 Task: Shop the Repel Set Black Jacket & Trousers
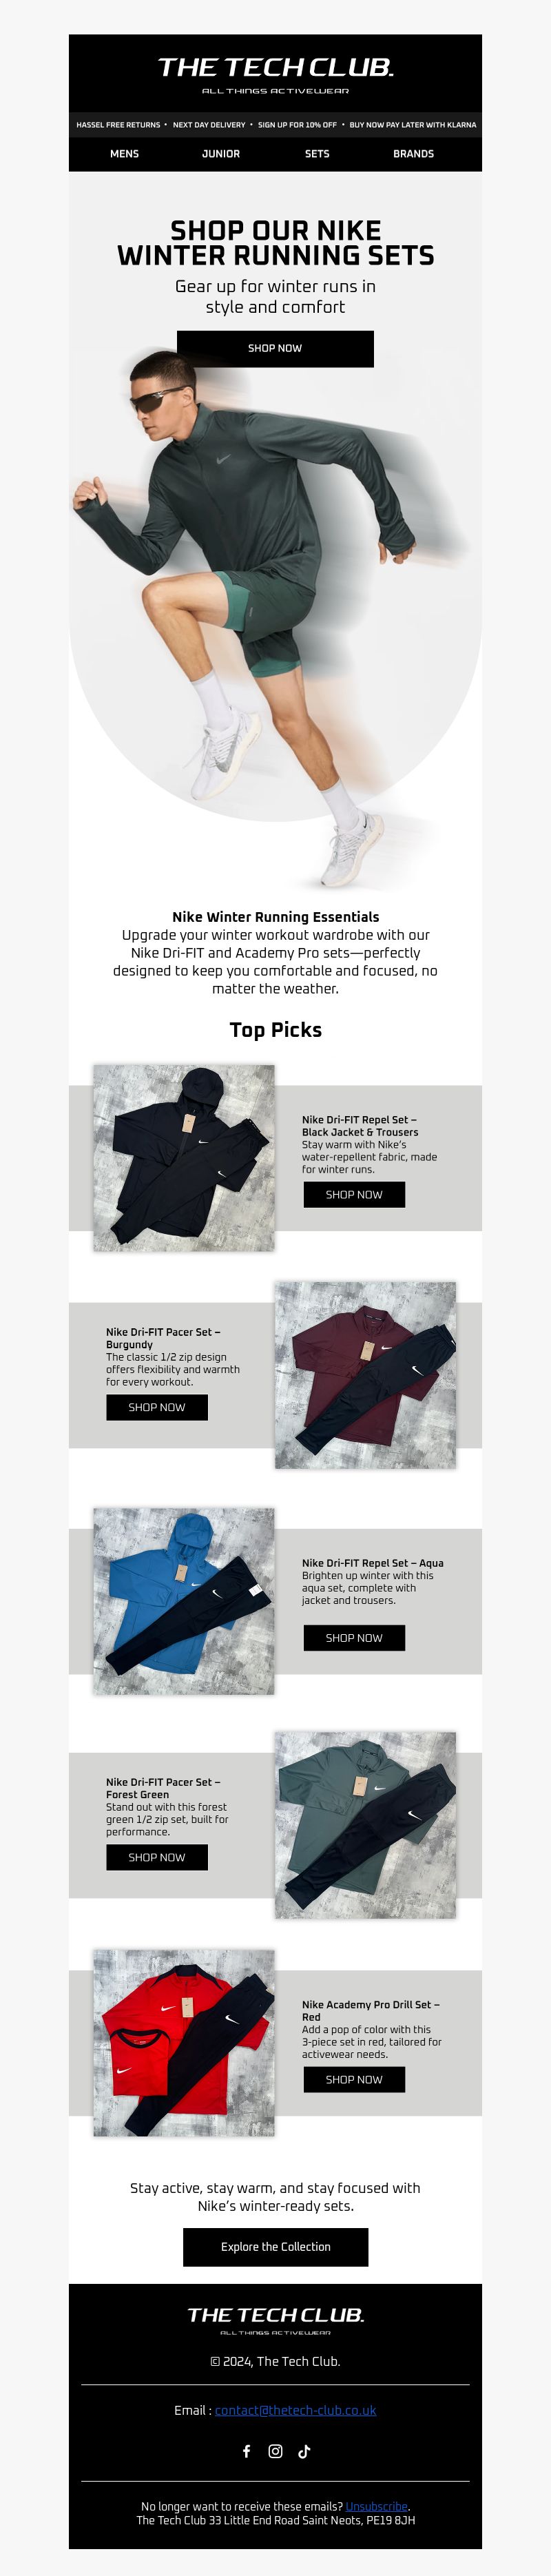[x=354, y=1194]
